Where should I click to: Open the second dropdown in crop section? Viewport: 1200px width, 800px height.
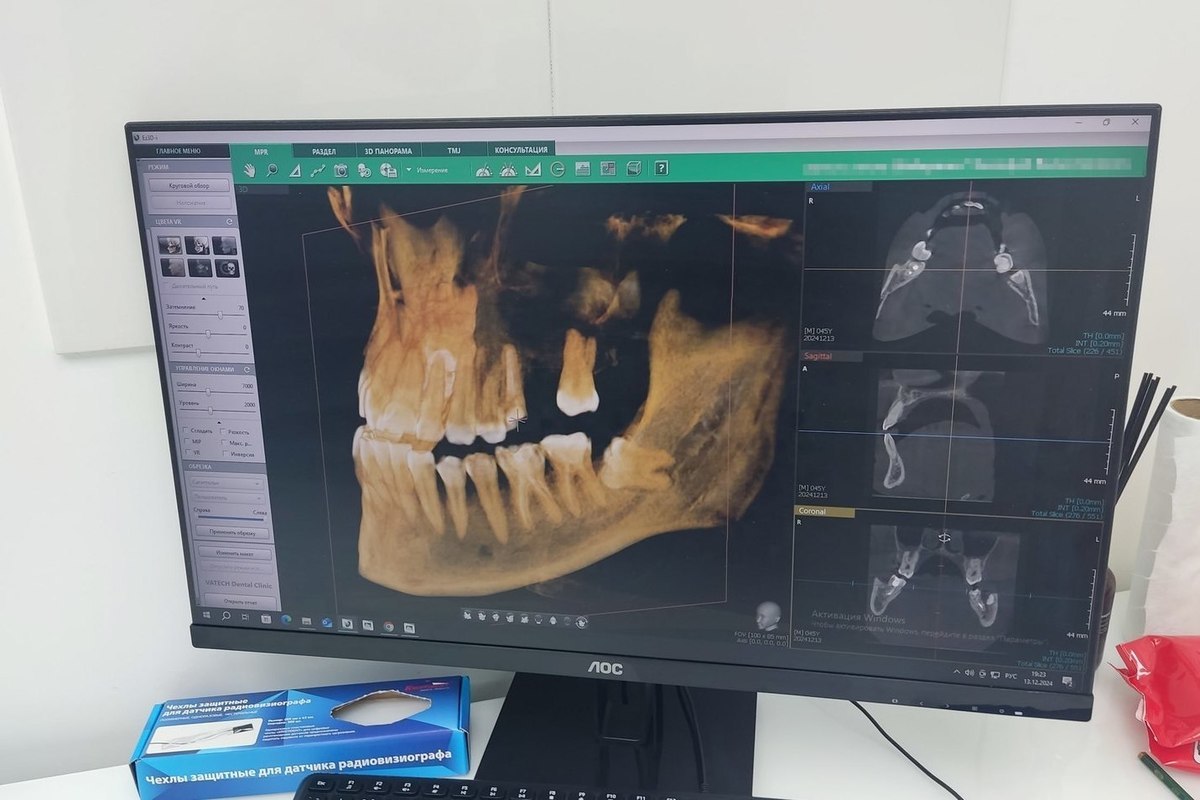pos(224,497)
